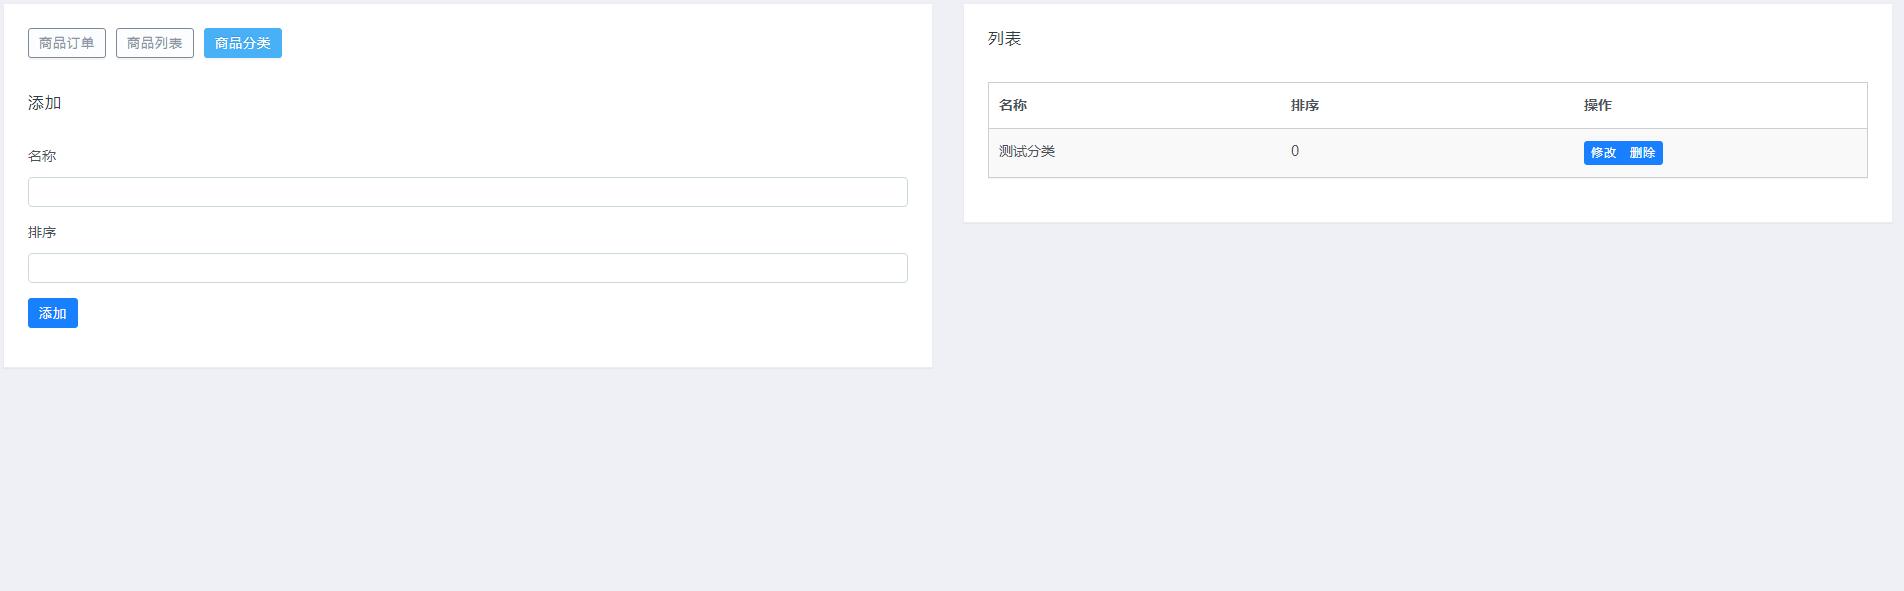Focus the 排序 text input field
Image resolution: width=1904 pixels, height=591 pixels.
pyautogui.click(x=467, y=268)
